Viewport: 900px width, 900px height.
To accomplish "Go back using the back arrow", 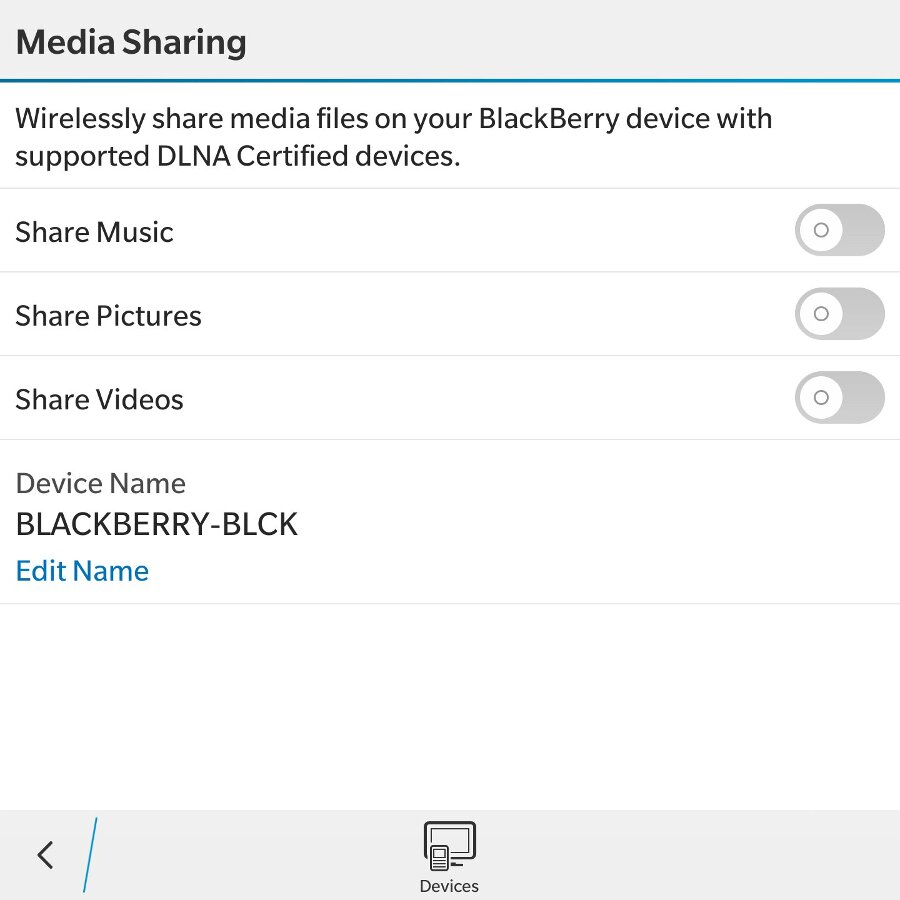I will [x=45, y=855].
